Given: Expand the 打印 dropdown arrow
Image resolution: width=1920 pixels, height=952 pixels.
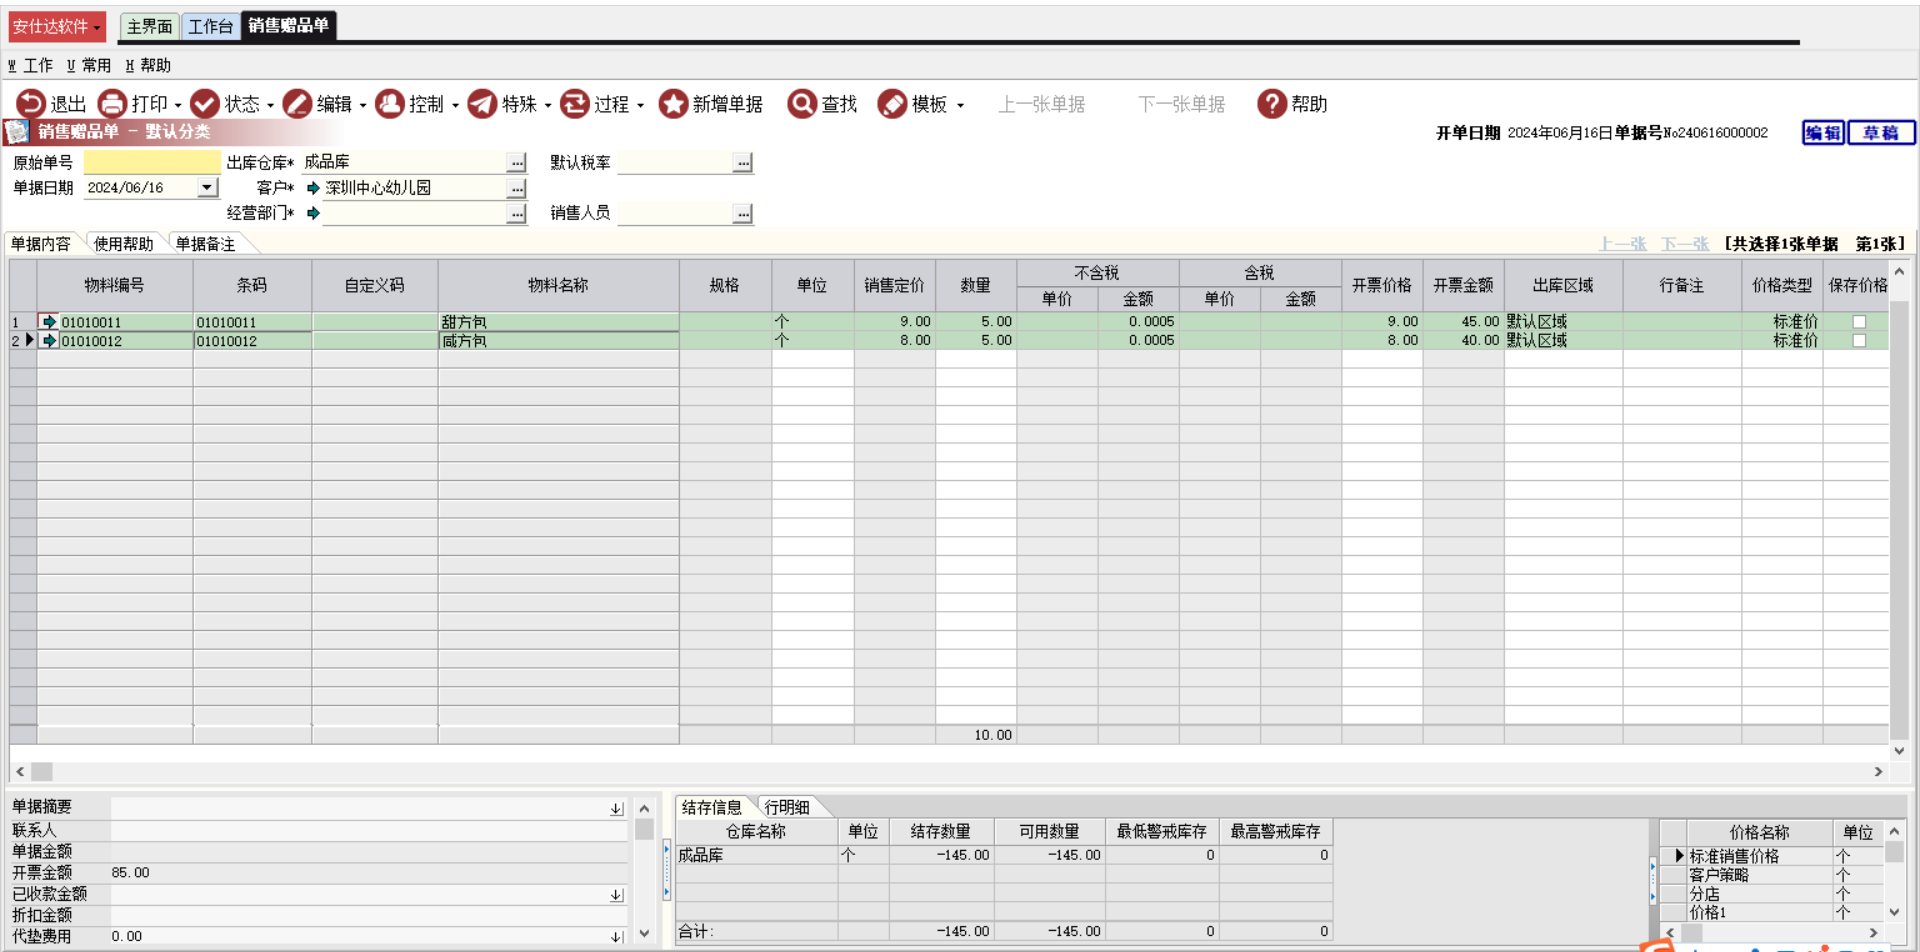Looking at the screenshot, I should click(178, 105).
